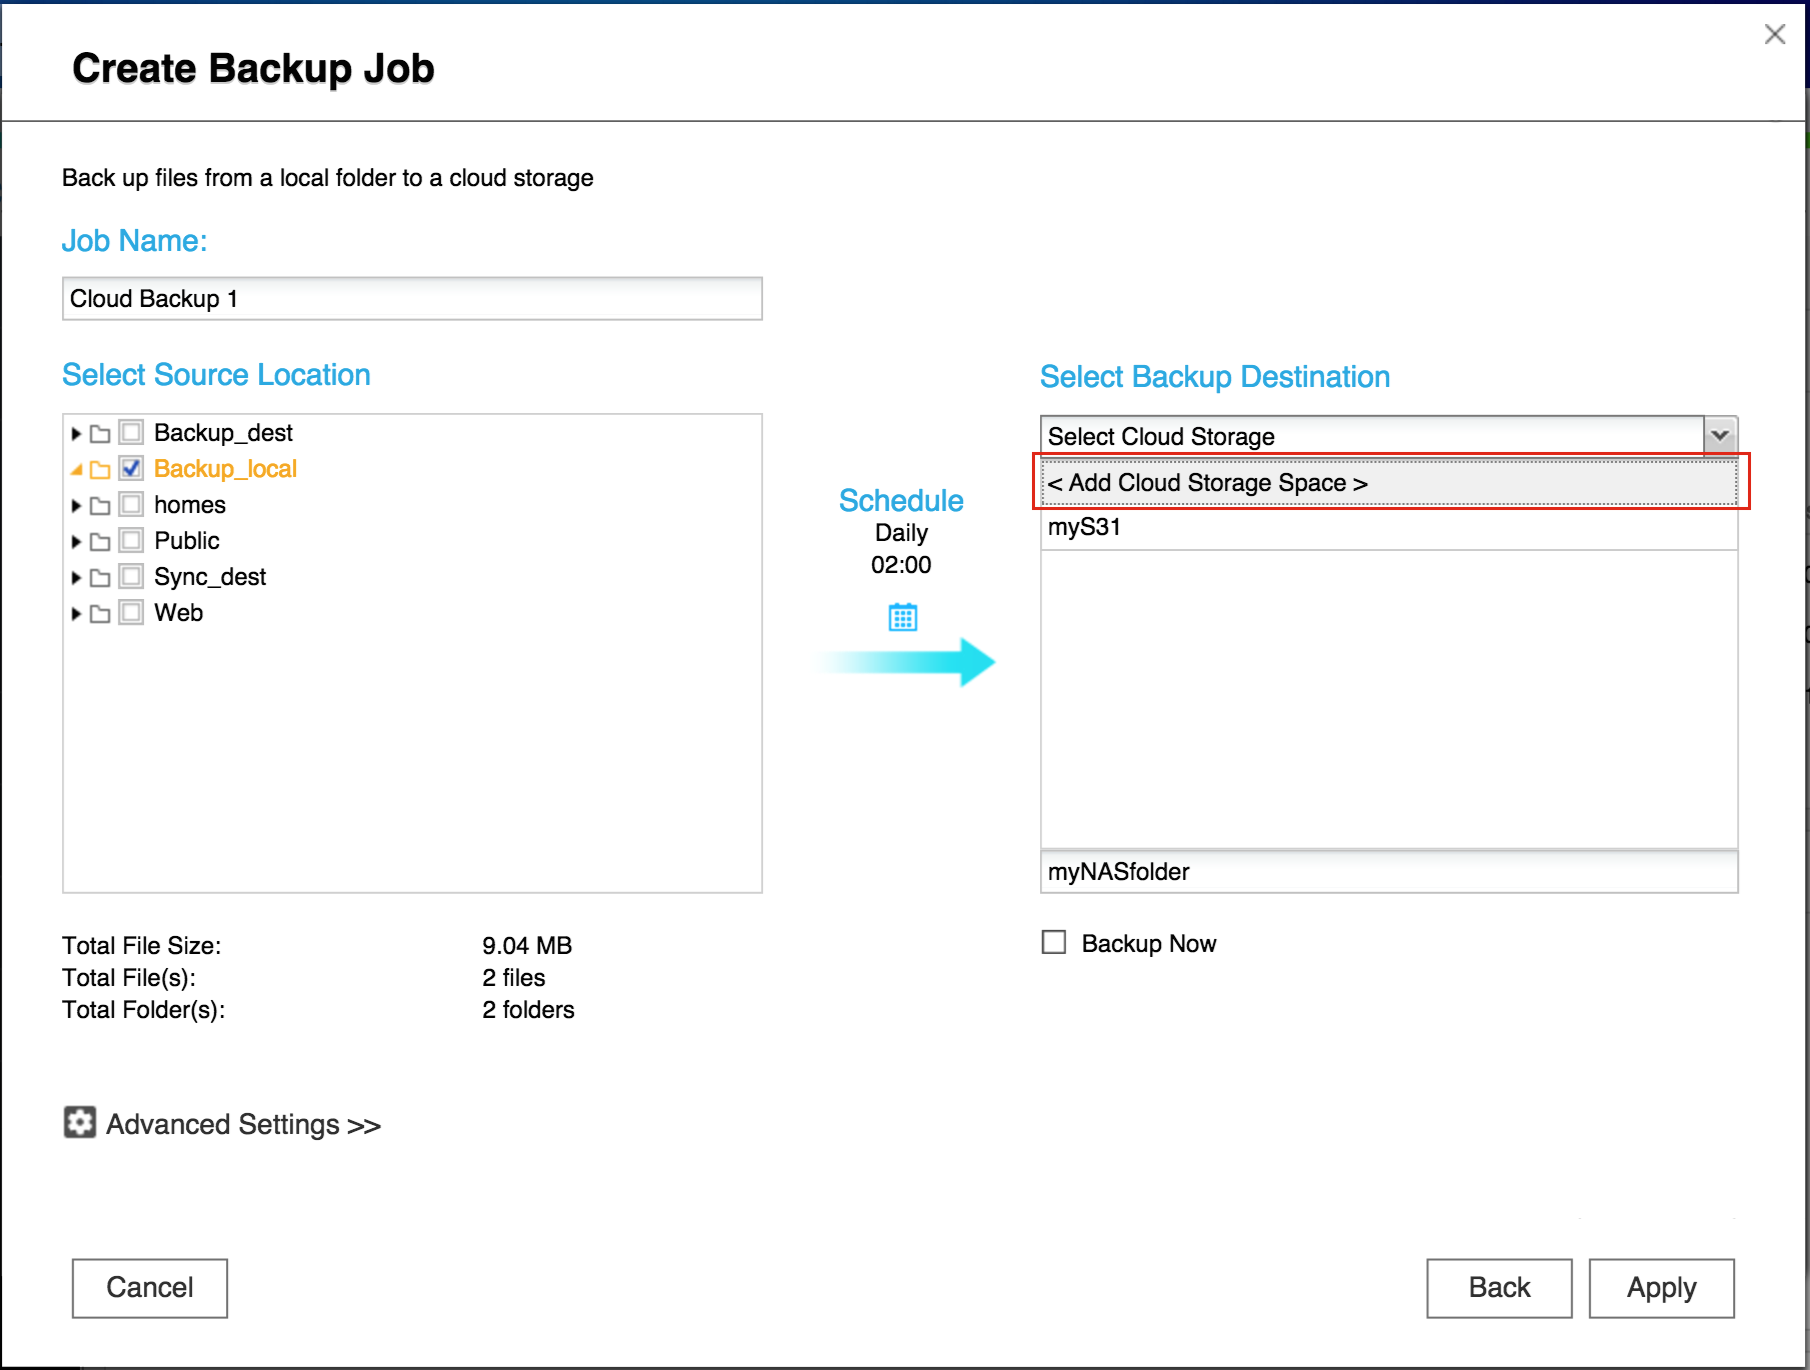Click the homes folder icon
The height and width of the screenshot is (1370, 1810).
click(100, 506)
